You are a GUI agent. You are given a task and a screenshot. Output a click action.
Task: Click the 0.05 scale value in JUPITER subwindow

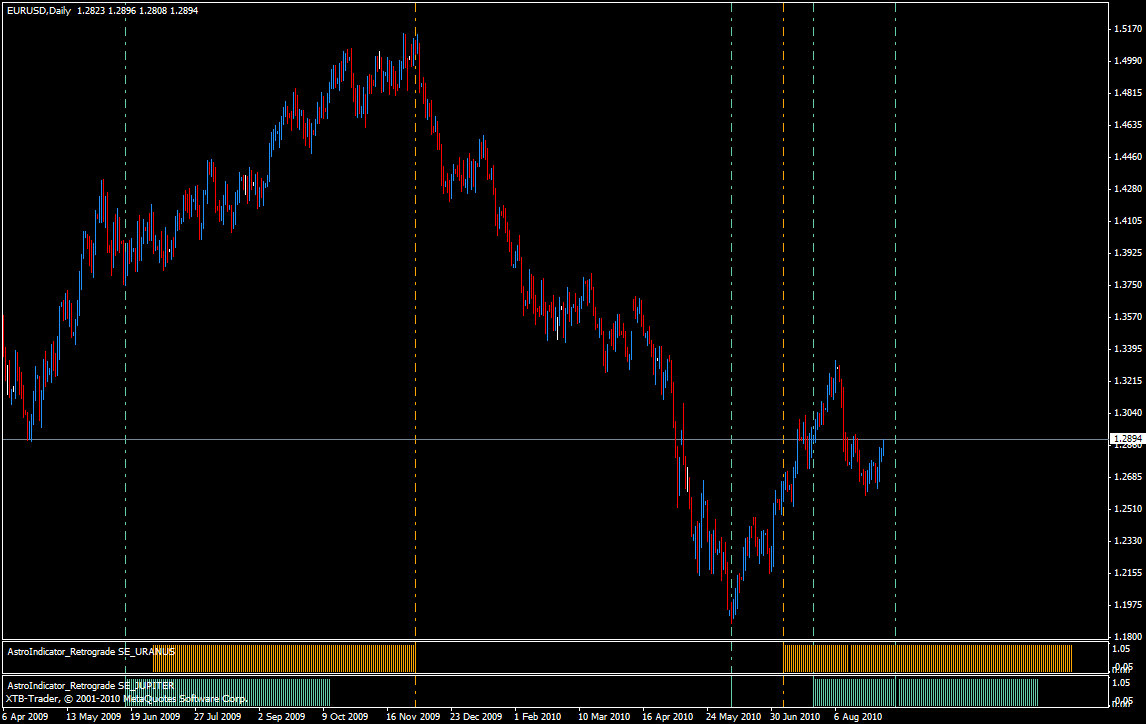tap(1123, 702)
